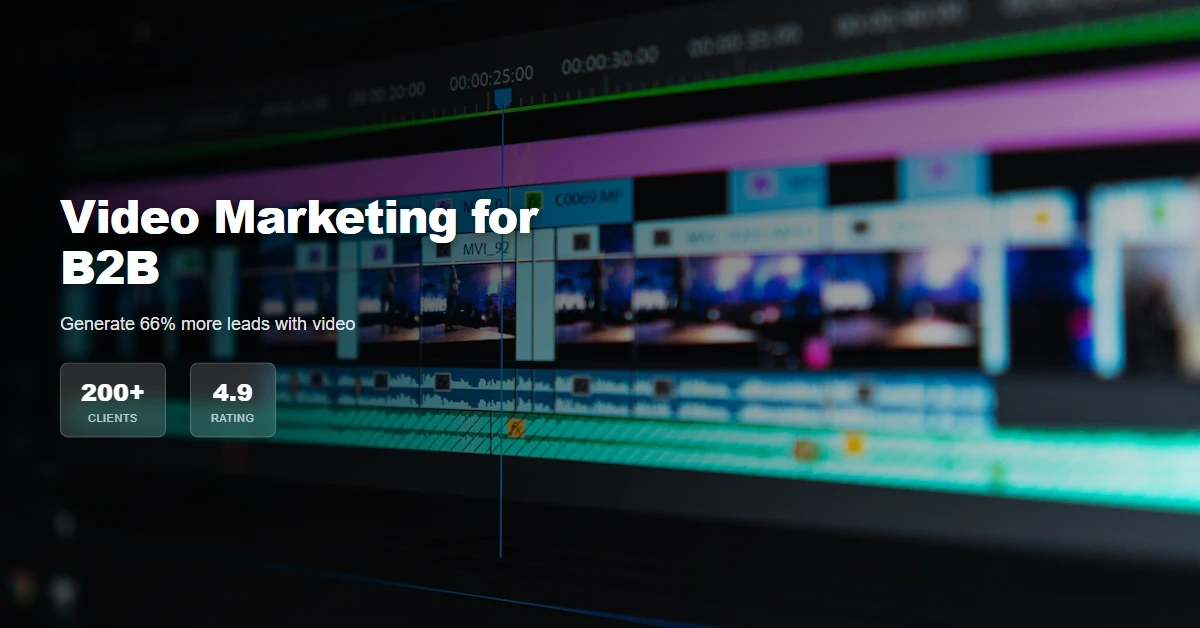Select the "4.9 Rating" stat card
The image size is (1200, 628).
point(232,400)
